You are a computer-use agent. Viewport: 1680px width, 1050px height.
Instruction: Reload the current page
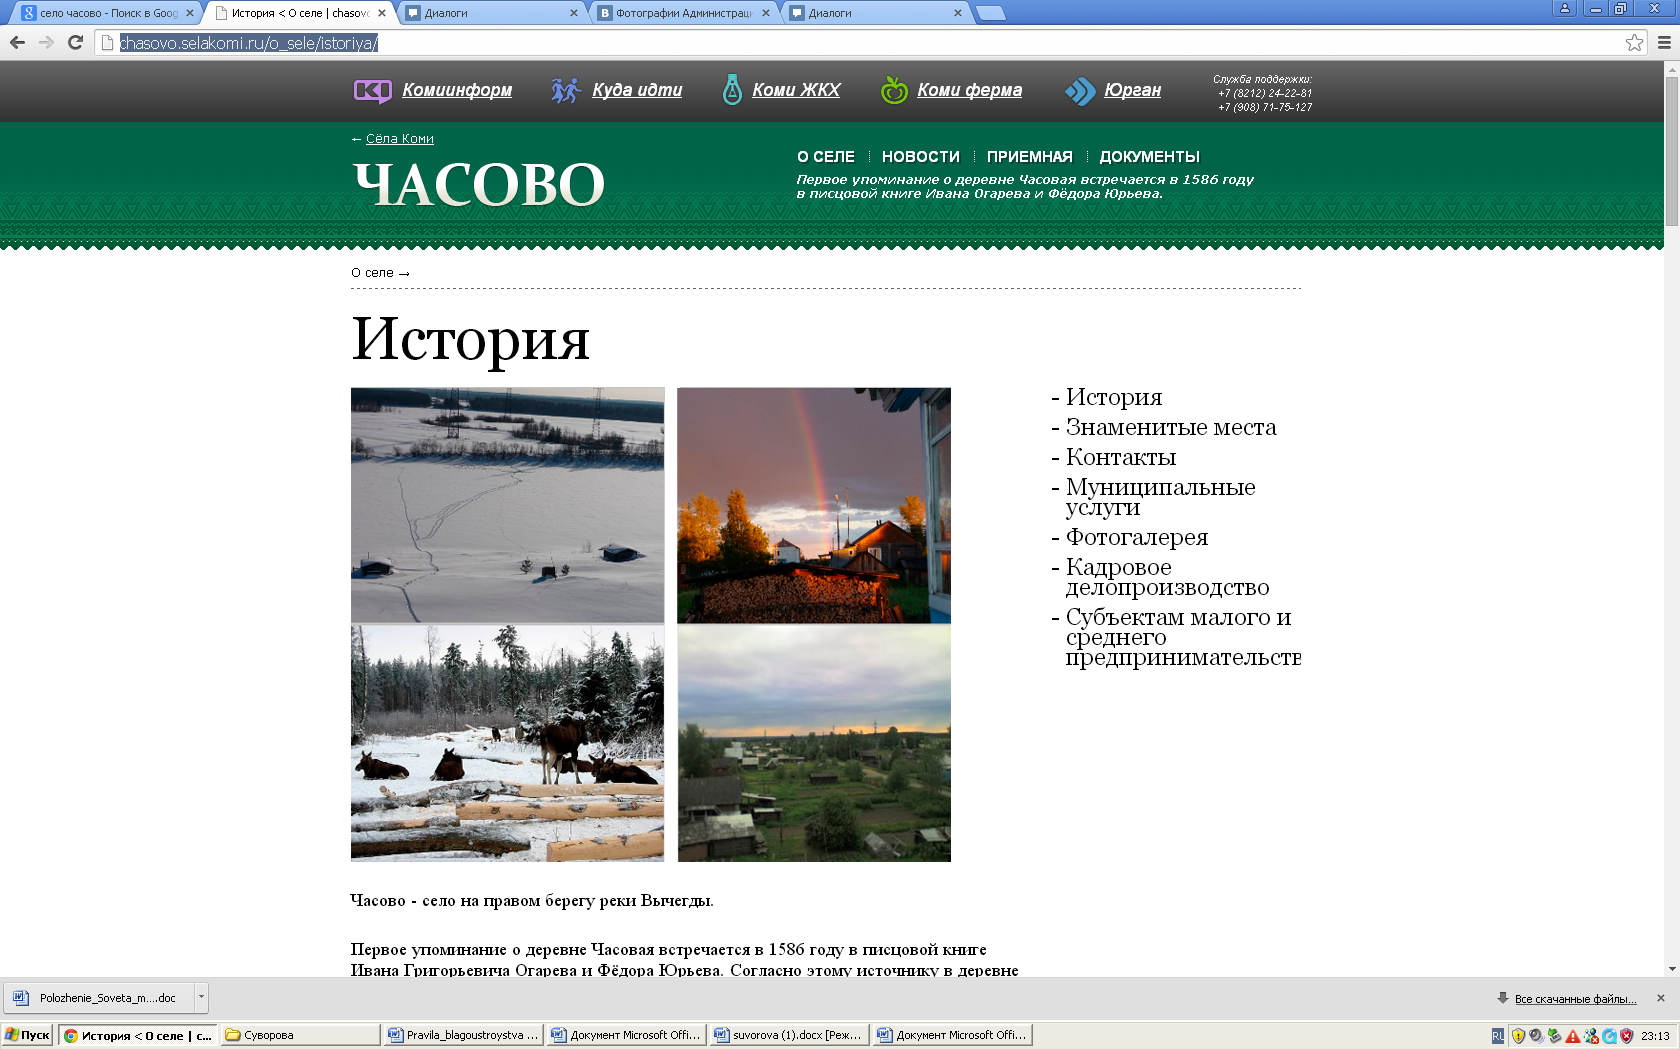(75, 42)
